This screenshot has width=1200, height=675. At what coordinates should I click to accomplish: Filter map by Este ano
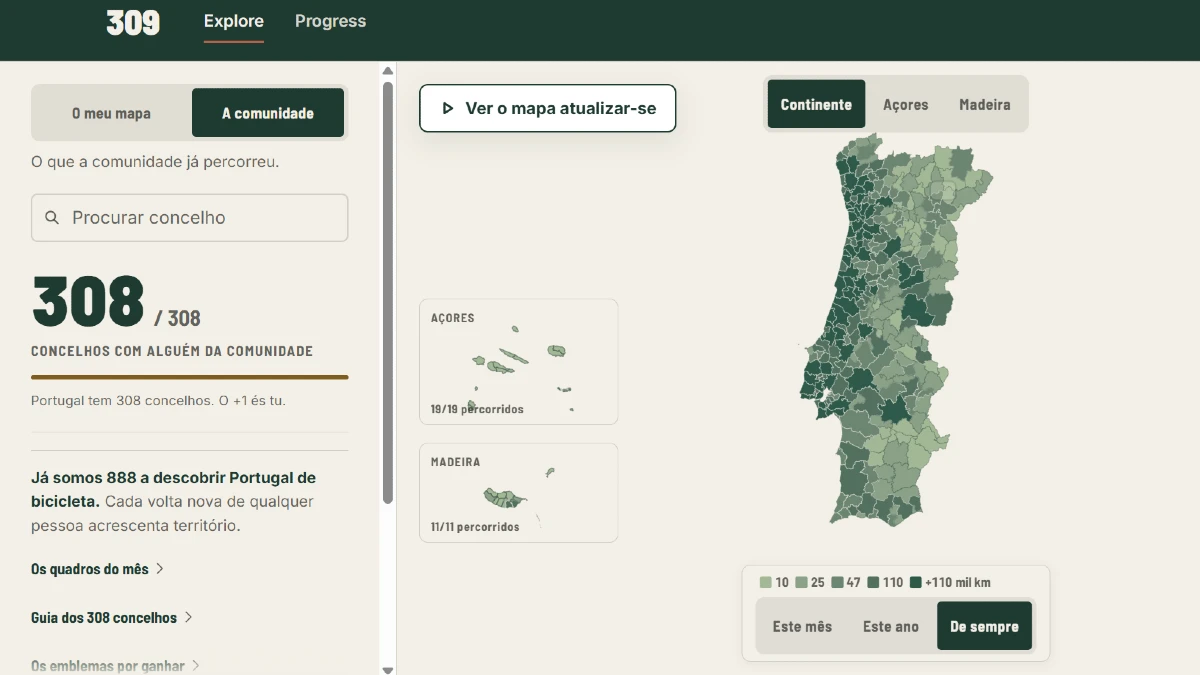pyautogui.click(x=891, y=626)
